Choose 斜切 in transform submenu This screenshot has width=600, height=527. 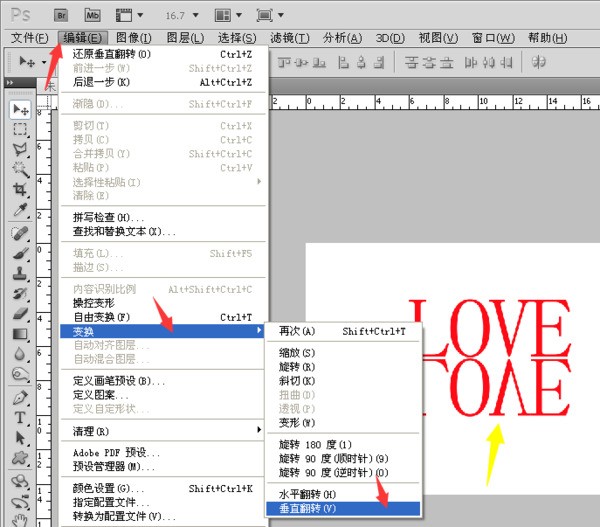[343, 381]
